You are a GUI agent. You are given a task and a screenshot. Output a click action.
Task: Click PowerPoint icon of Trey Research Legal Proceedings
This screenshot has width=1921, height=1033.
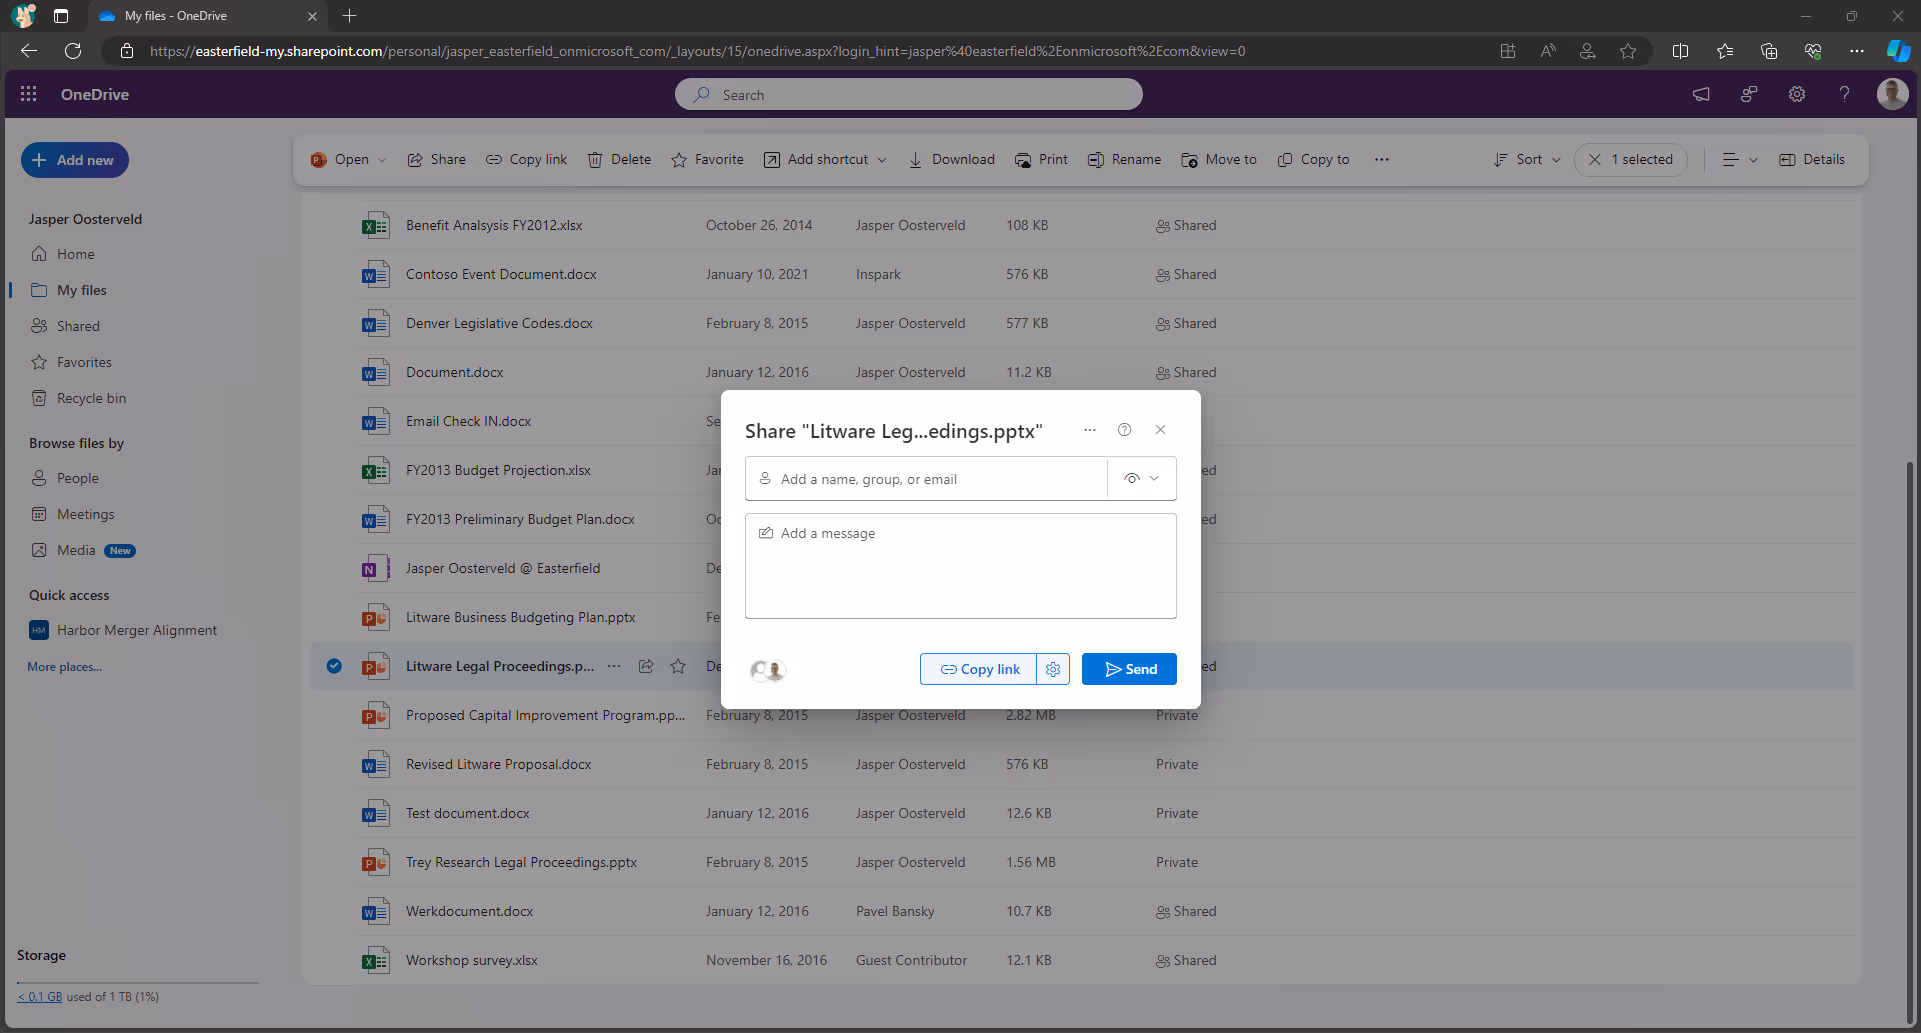click(375, 863)
